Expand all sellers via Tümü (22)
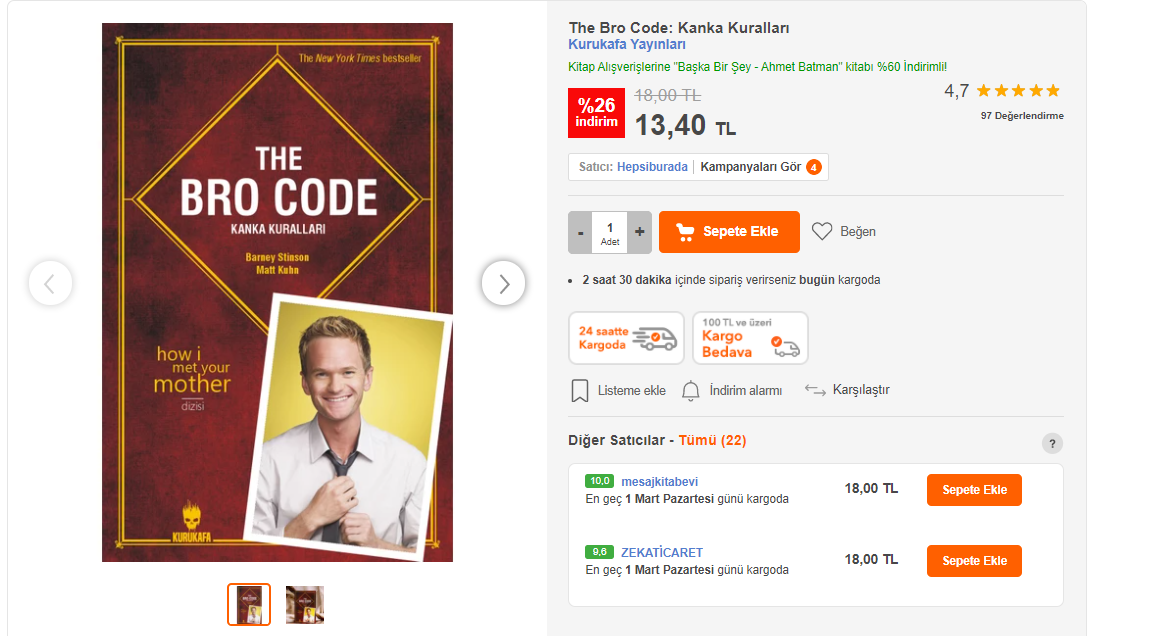The width and height of the screenshot is (1151, 636). pos(712,441)
